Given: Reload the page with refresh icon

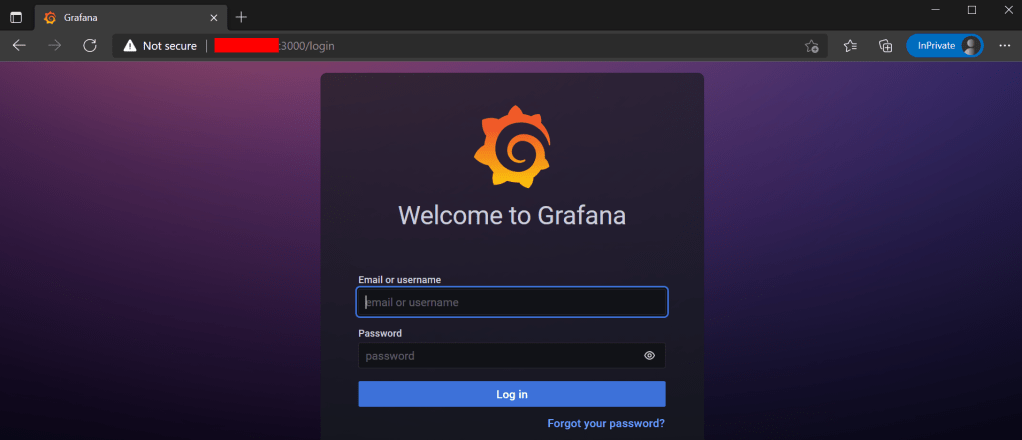Looking at the screenshot, I should tap(90, 46).
